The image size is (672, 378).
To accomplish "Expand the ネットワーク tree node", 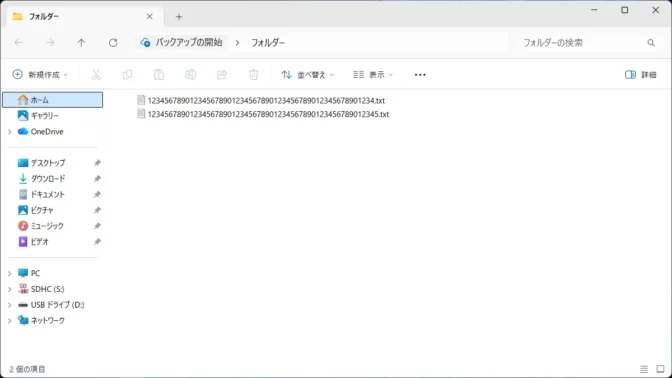I will tap(10, 321).
